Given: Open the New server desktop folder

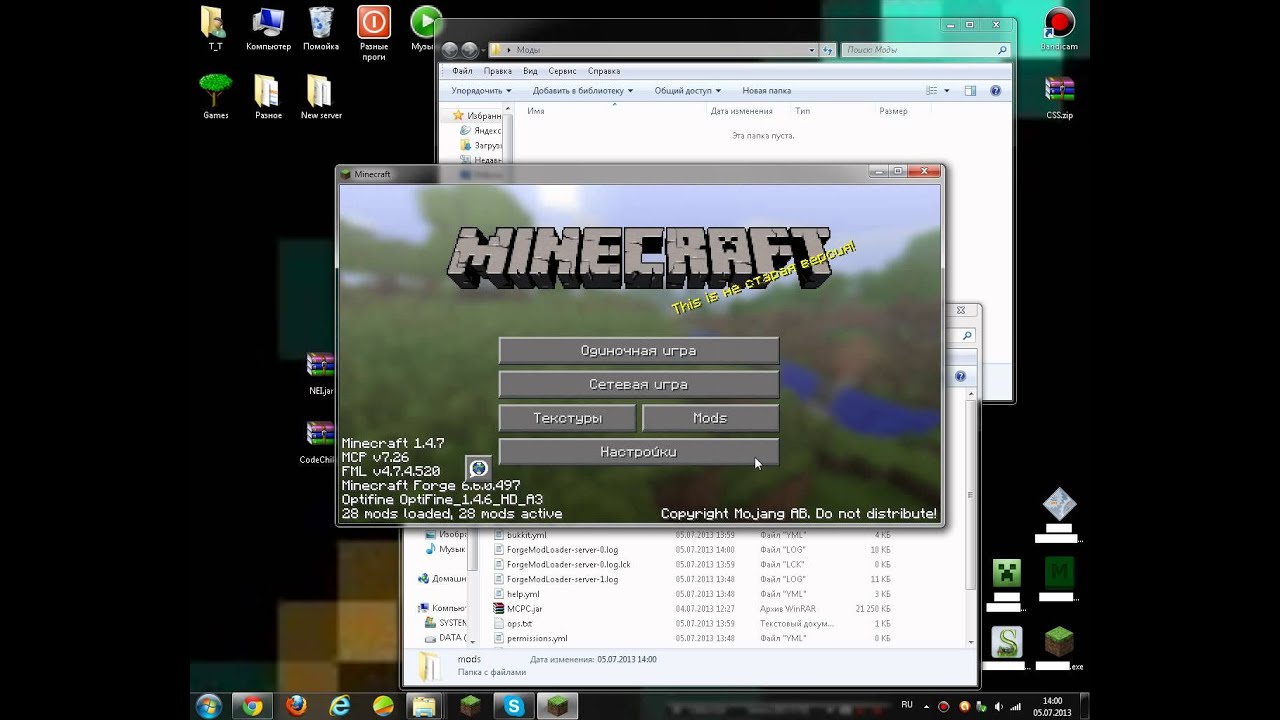Looking at the screenshot, I should [321, 96].
